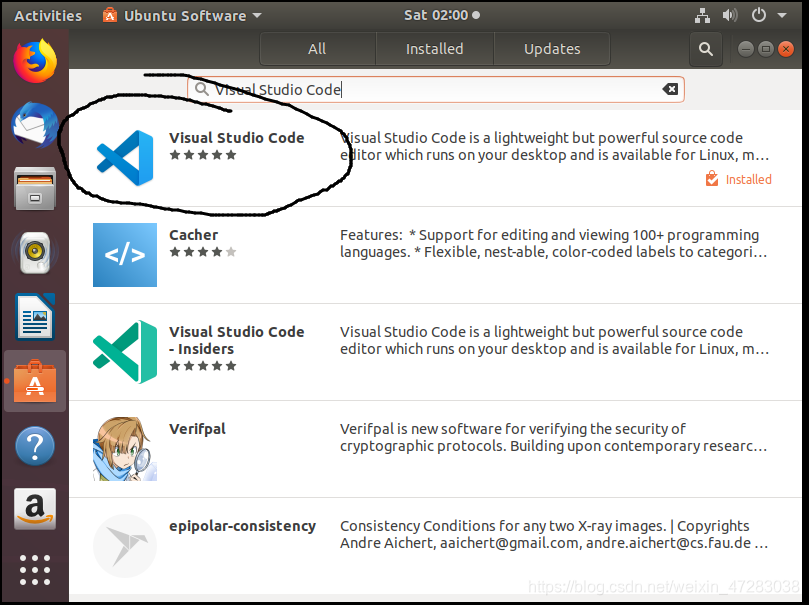
Task: Click the orange Installed label
Action: point(749,179)
